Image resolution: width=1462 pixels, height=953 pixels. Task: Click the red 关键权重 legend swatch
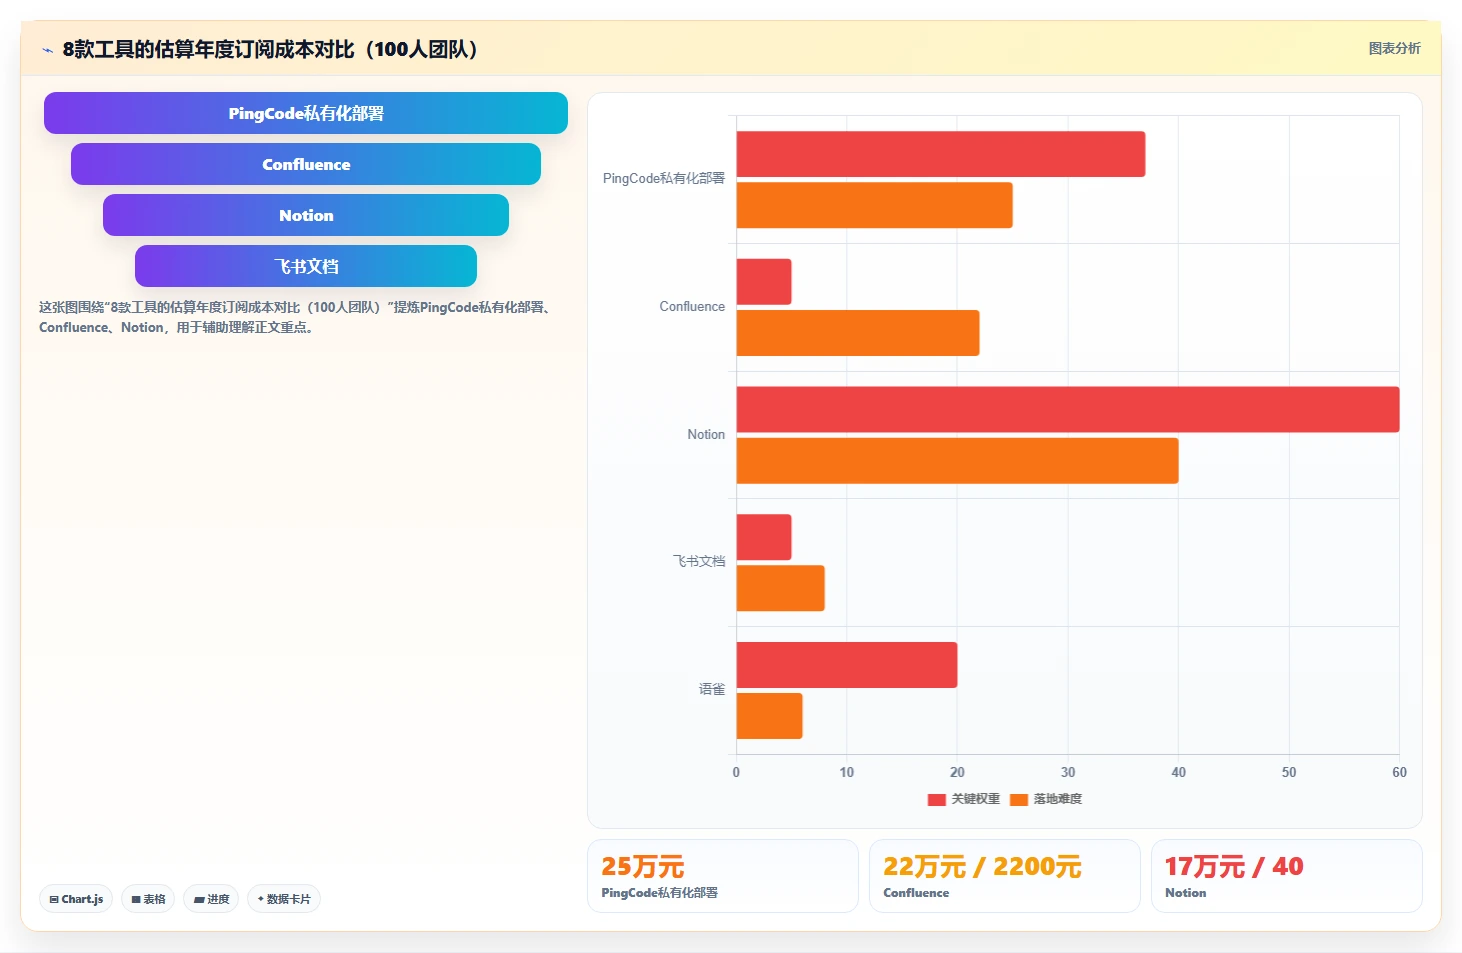(x=936, y=799)
